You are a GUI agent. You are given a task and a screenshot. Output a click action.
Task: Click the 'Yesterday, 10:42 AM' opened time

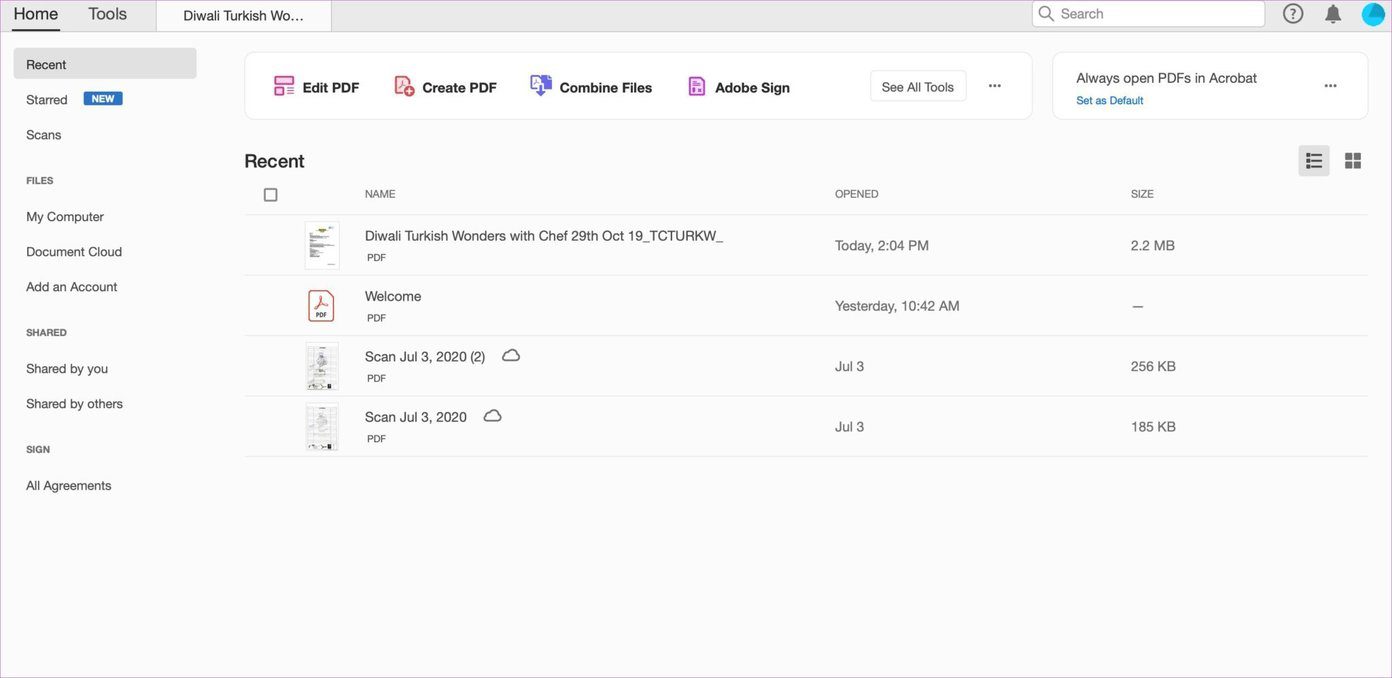(897, 306)
